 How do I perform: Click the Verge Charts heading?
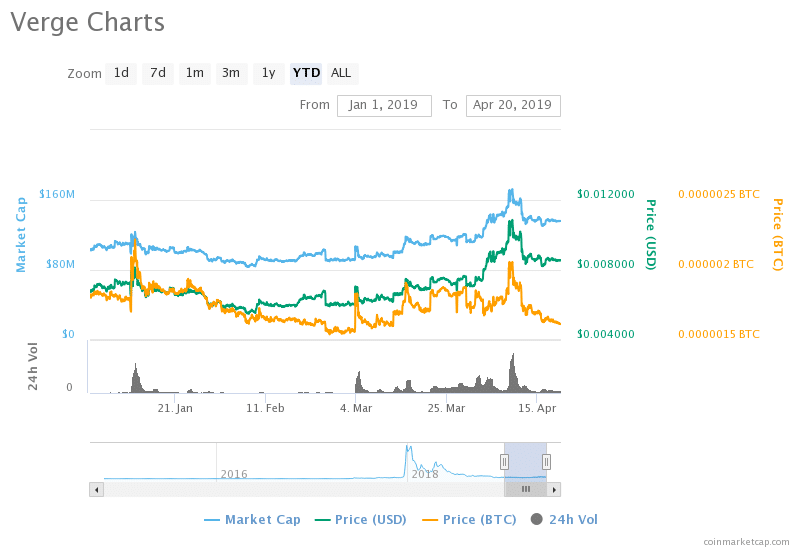(88, 22)
